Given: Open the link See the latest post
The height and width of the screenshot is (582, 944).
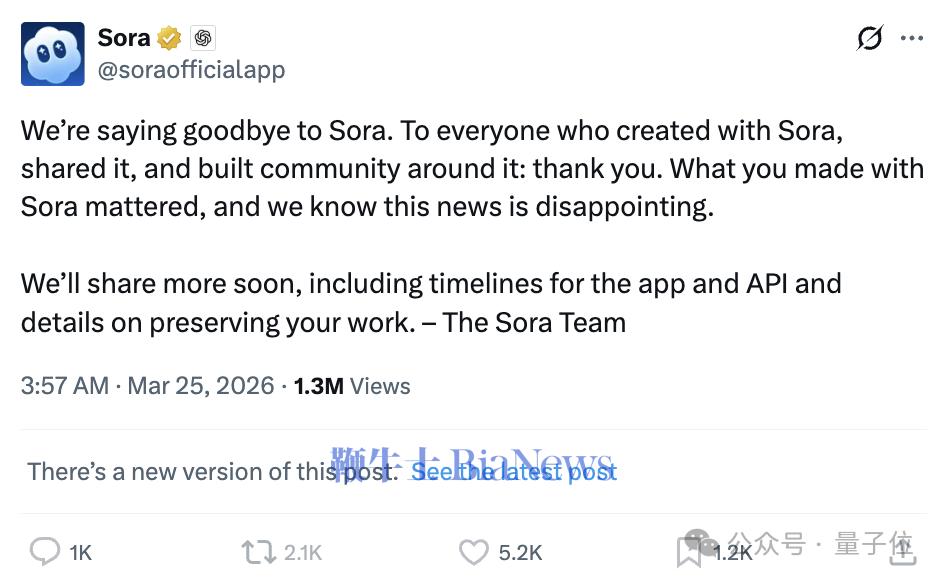Looking at the screenshot, I should (x=513, y=471).
